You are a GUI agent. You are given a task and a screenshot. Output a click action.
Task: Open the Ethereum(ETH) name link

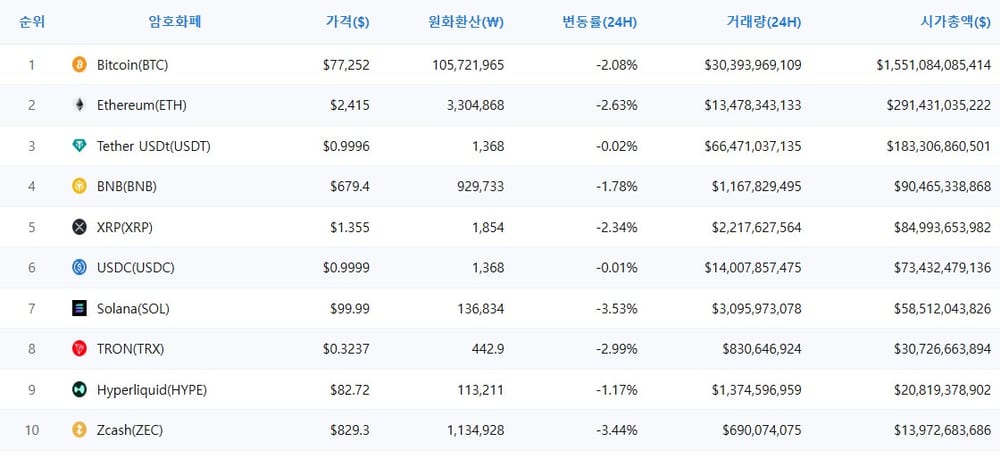[142, 105]
